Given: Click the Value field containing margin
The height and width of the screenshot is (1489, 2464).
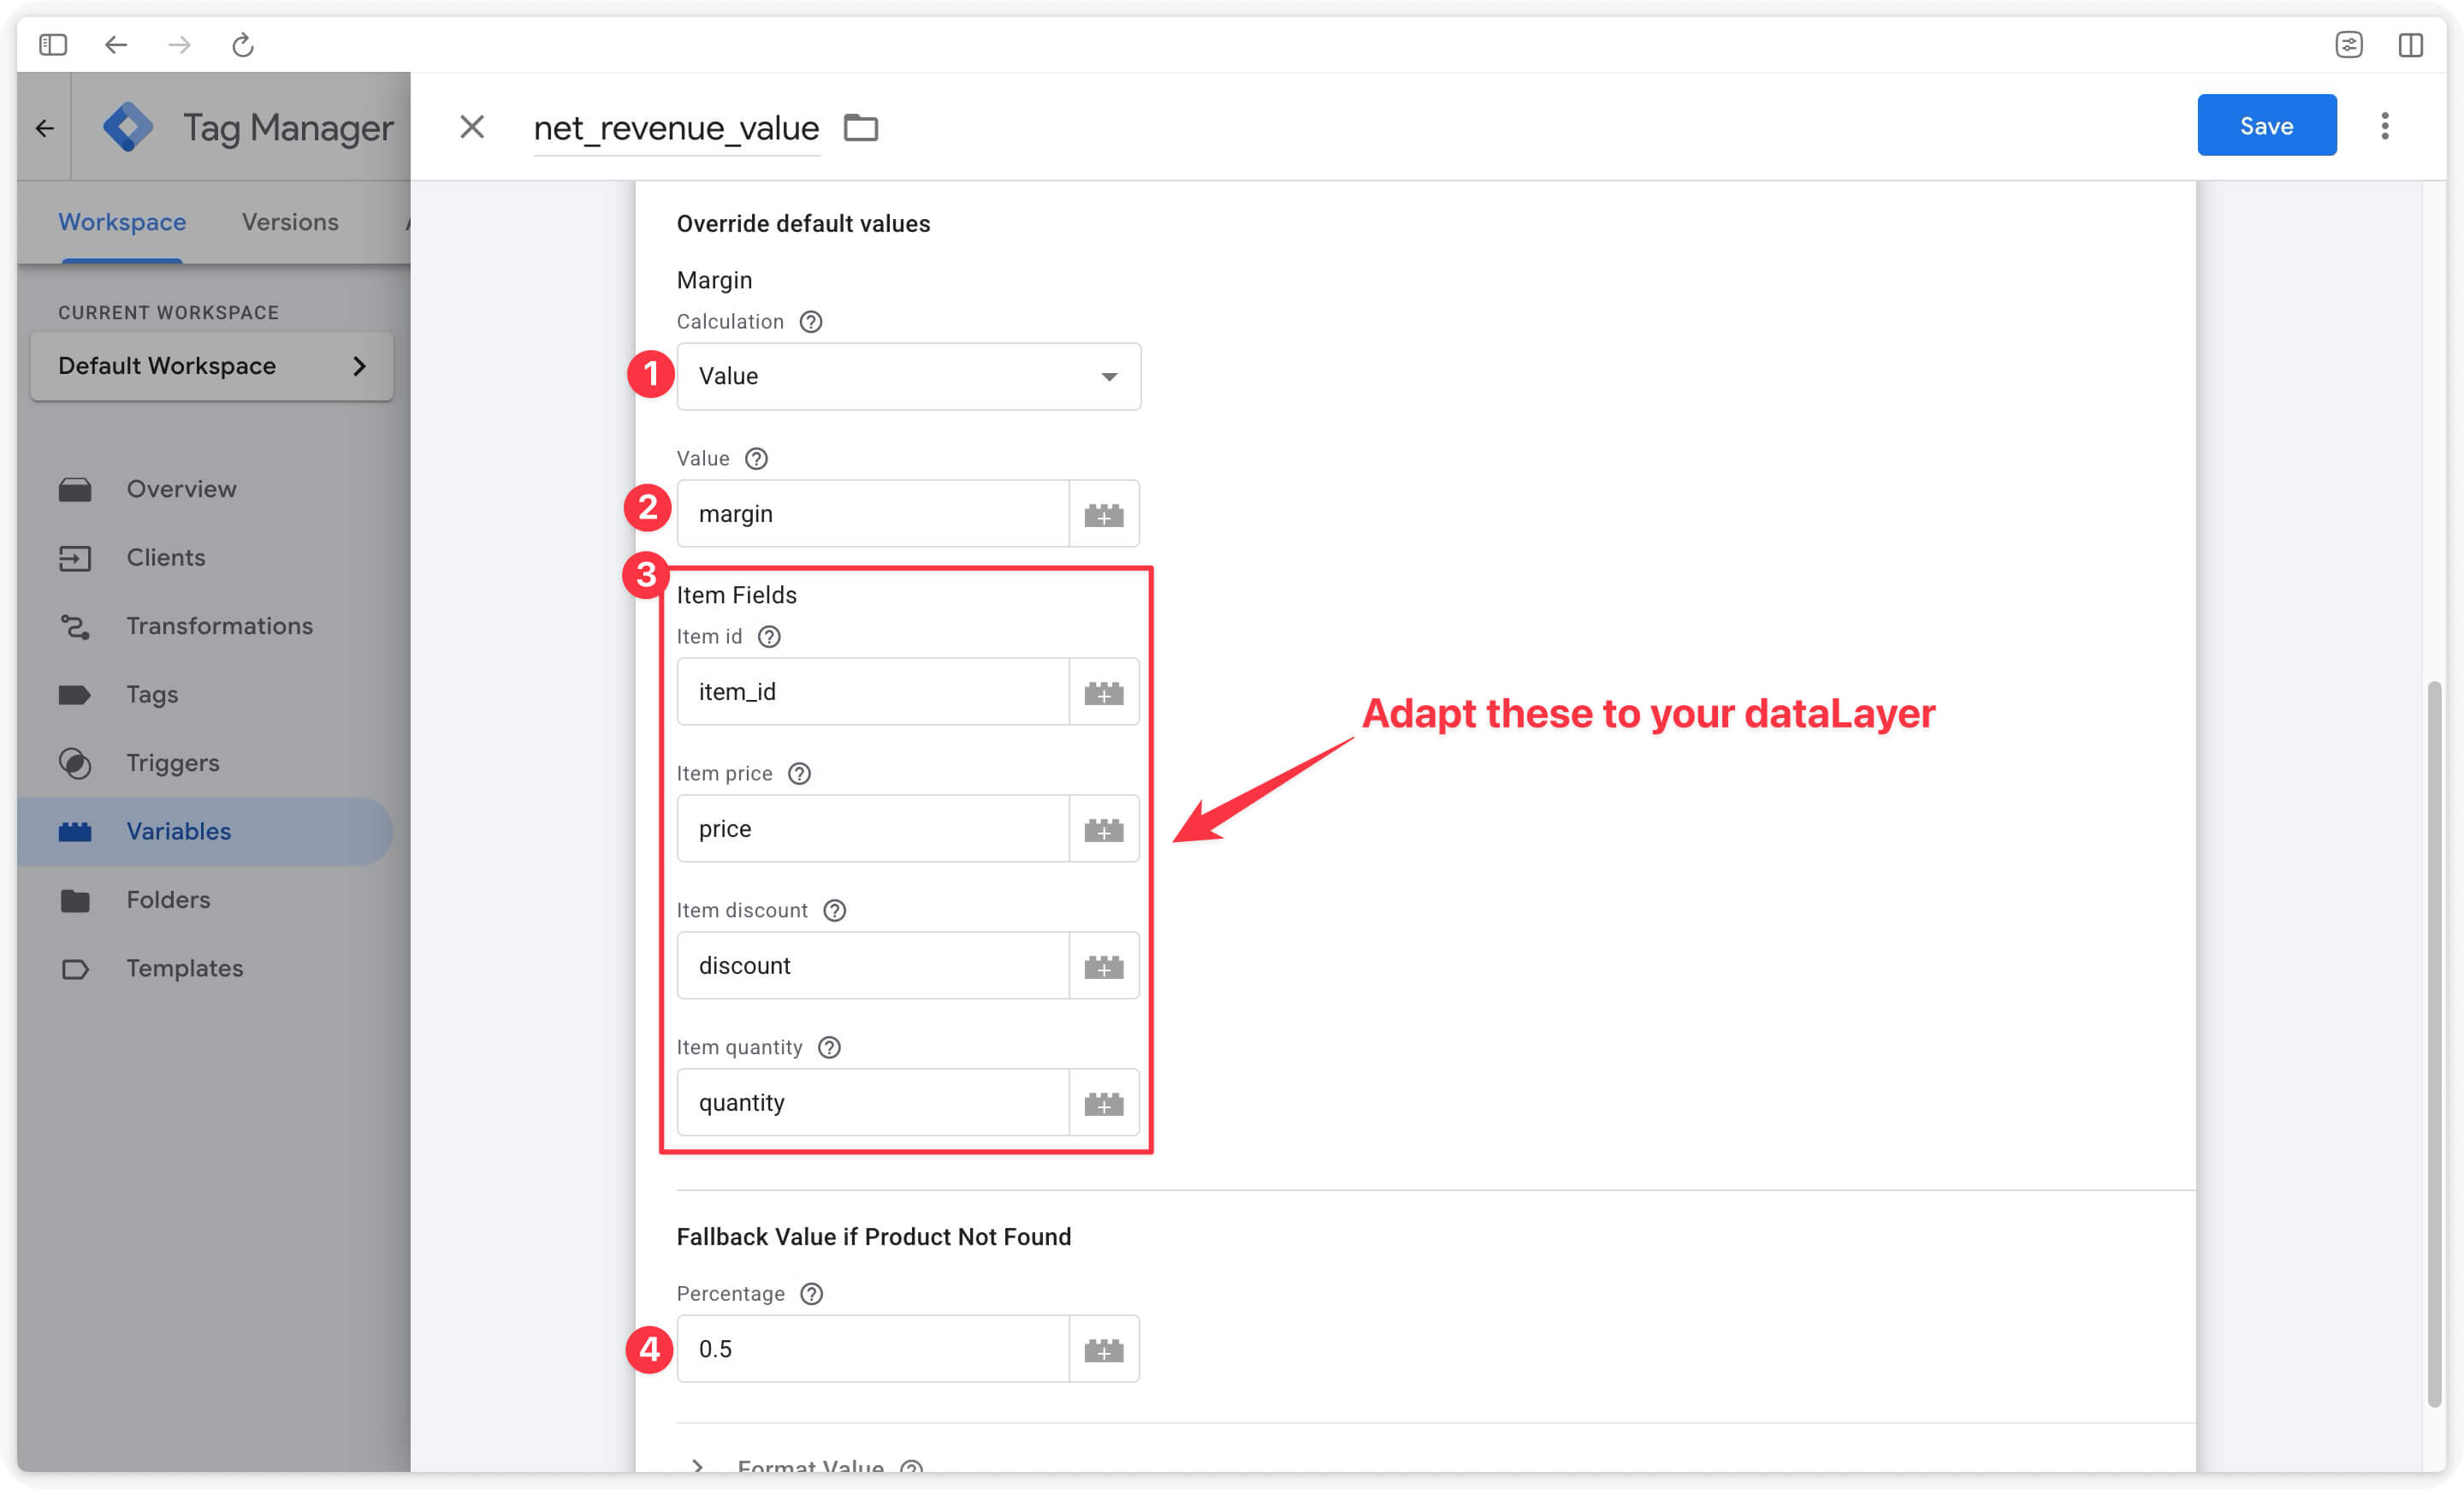Looking at the screenshot, I should (873, 514).
